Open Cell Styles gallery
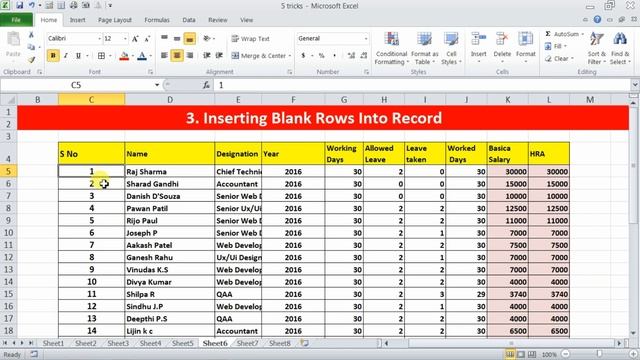 (x=451, y=48)
